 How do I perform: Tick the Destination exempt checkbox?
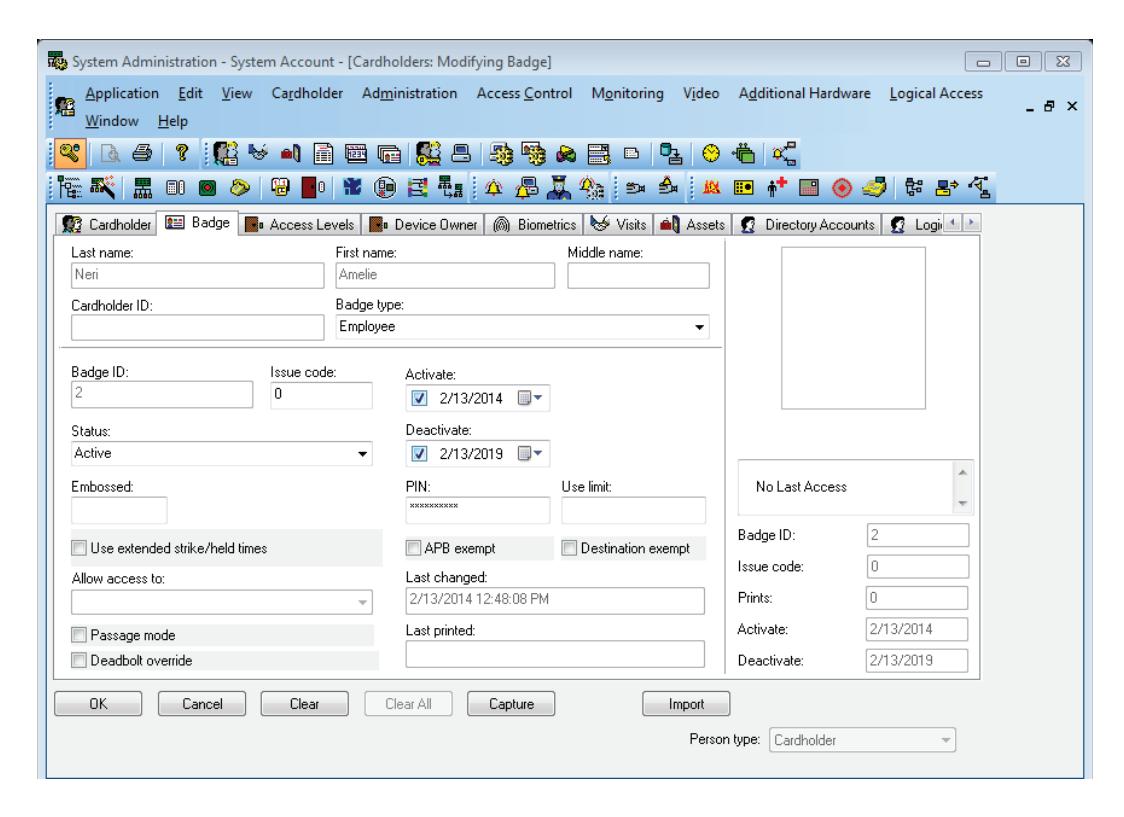click(569, 548)
